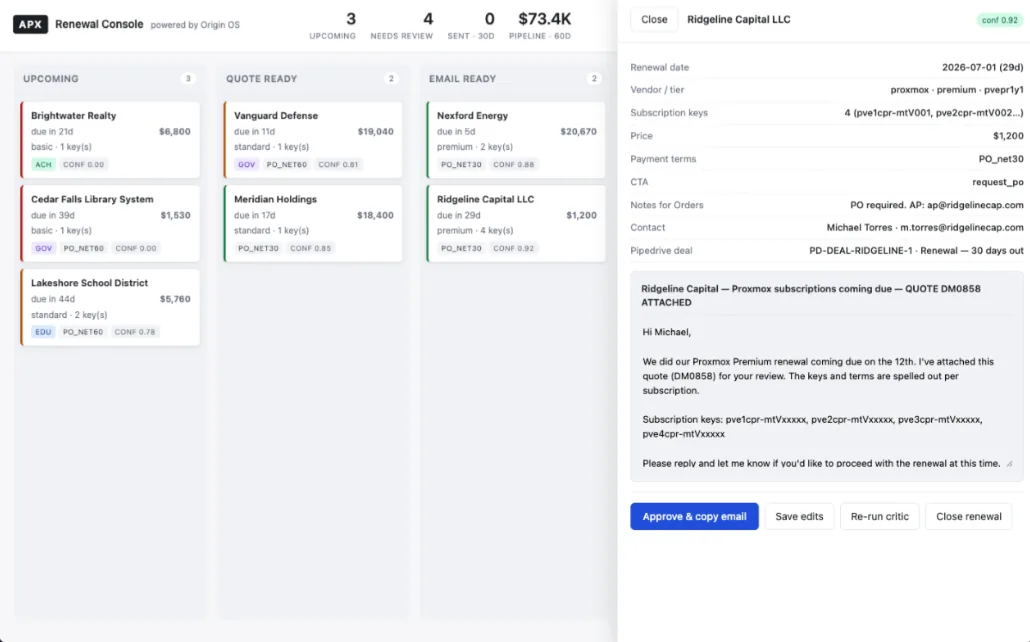Select the Ridgeline Capital LLC card
Screen dimensions: 1030x642
click(516, 223)
